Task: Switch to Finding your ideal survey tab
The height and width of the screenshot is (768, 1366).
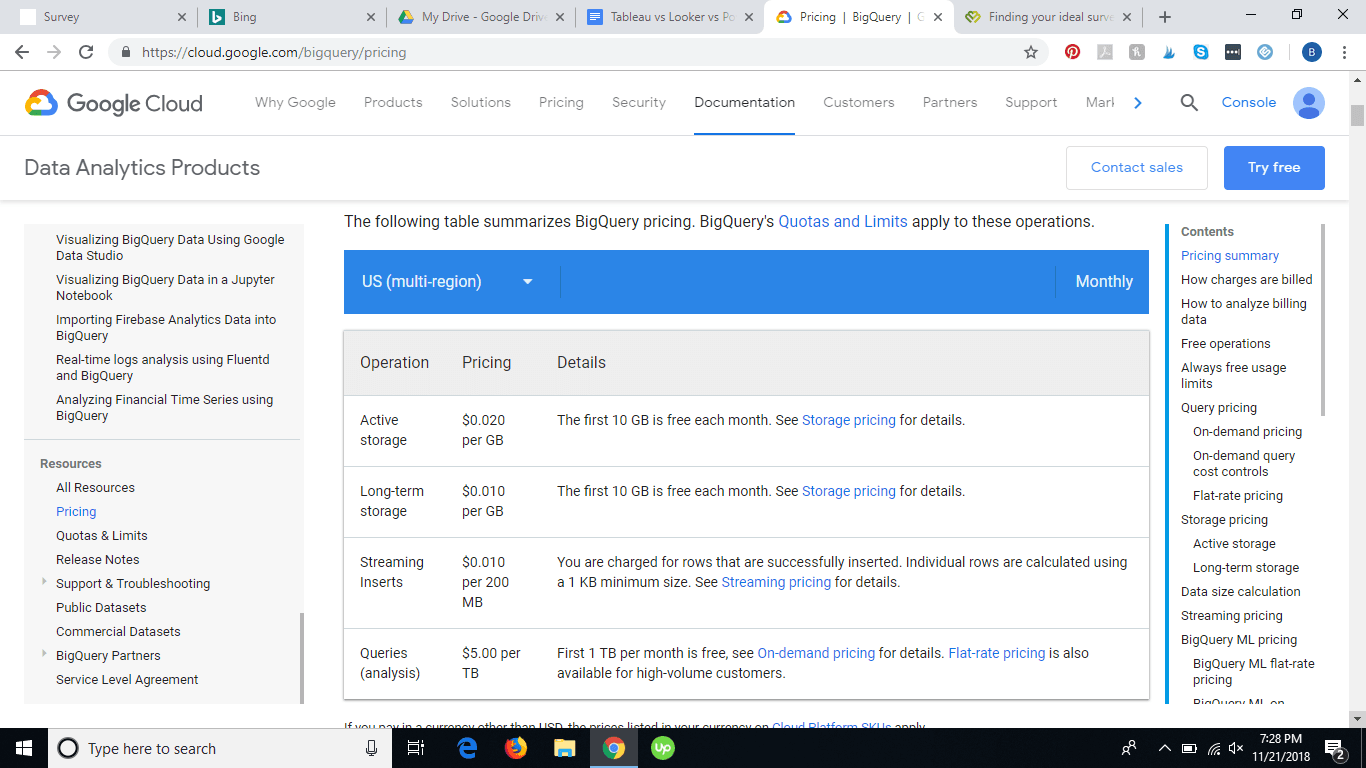Action: pyautogui.click(x=1049, y=17)
